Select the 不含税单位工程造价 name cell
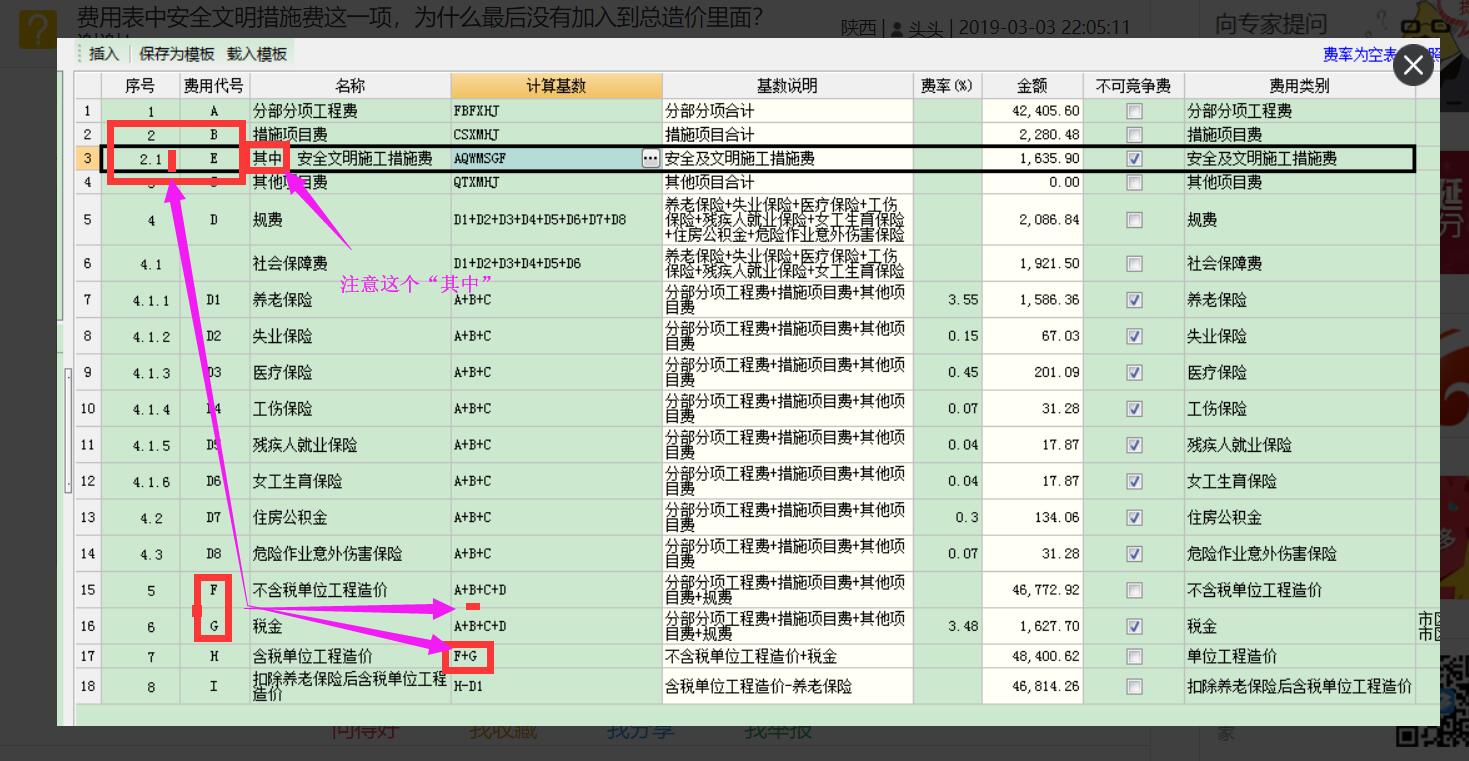 [350, 590]
